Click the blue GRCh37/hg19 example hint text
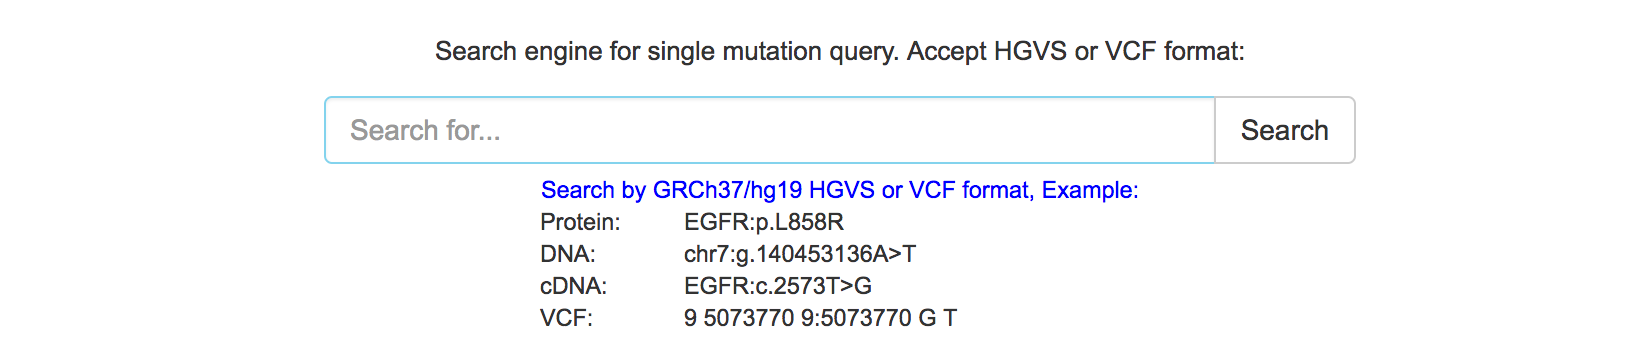This screenshot has height=364, width=1650. pos(839,190)
